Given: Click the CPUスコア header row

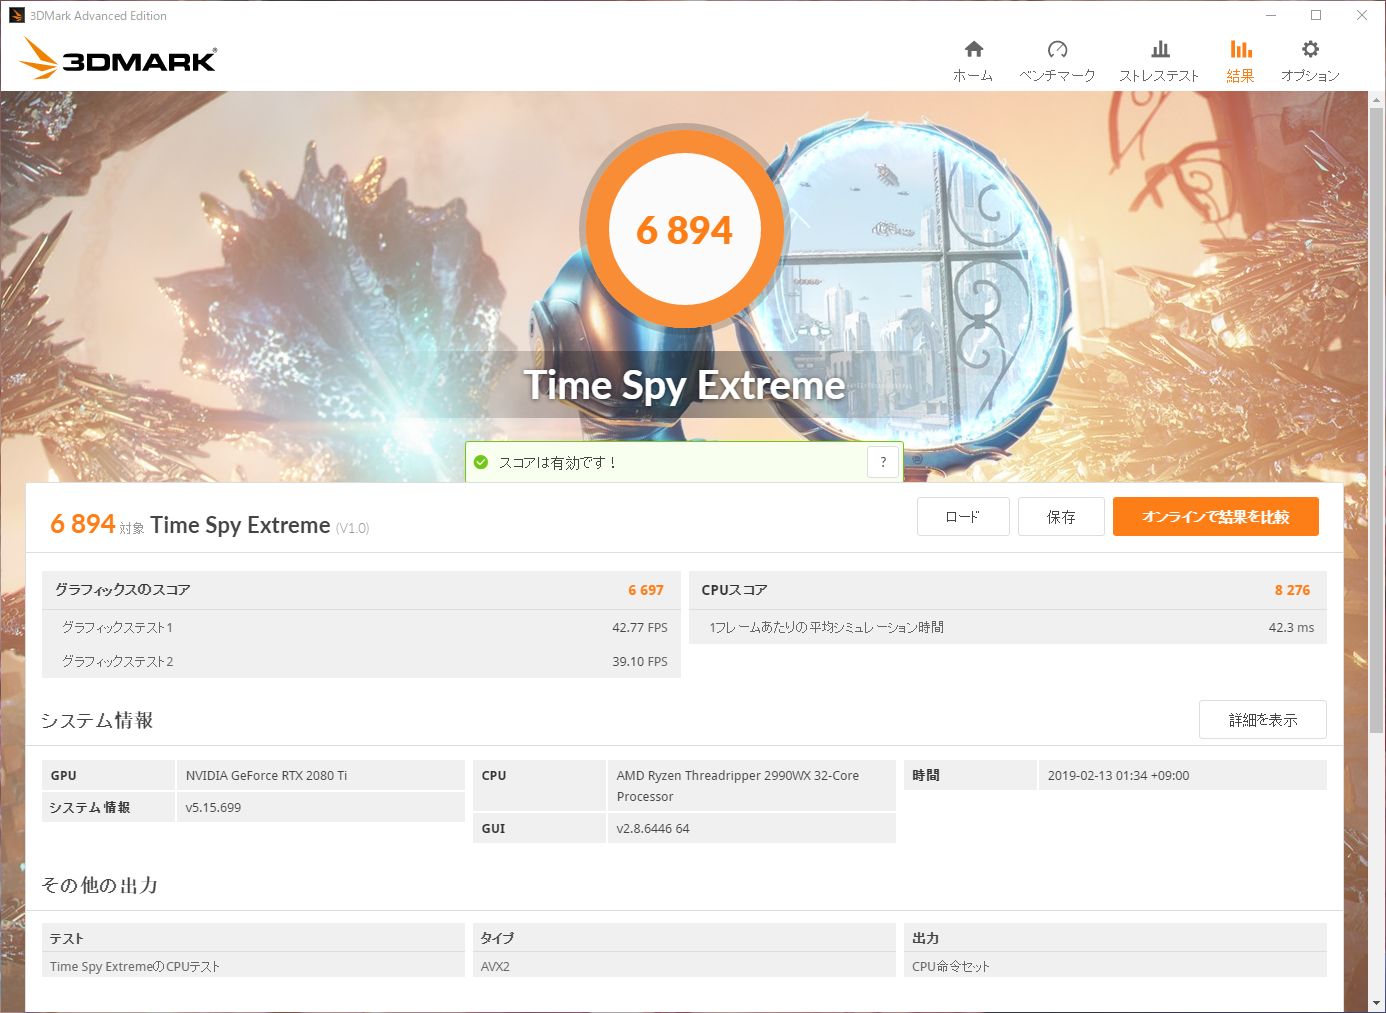Looking at the screenshot, I should (1007, 590).
